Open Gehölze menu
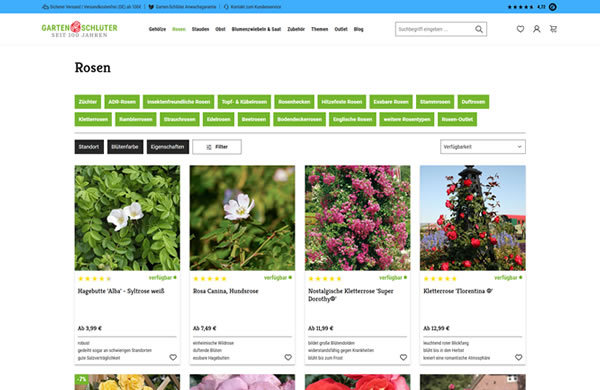600x390 pixels. [157, 29]
